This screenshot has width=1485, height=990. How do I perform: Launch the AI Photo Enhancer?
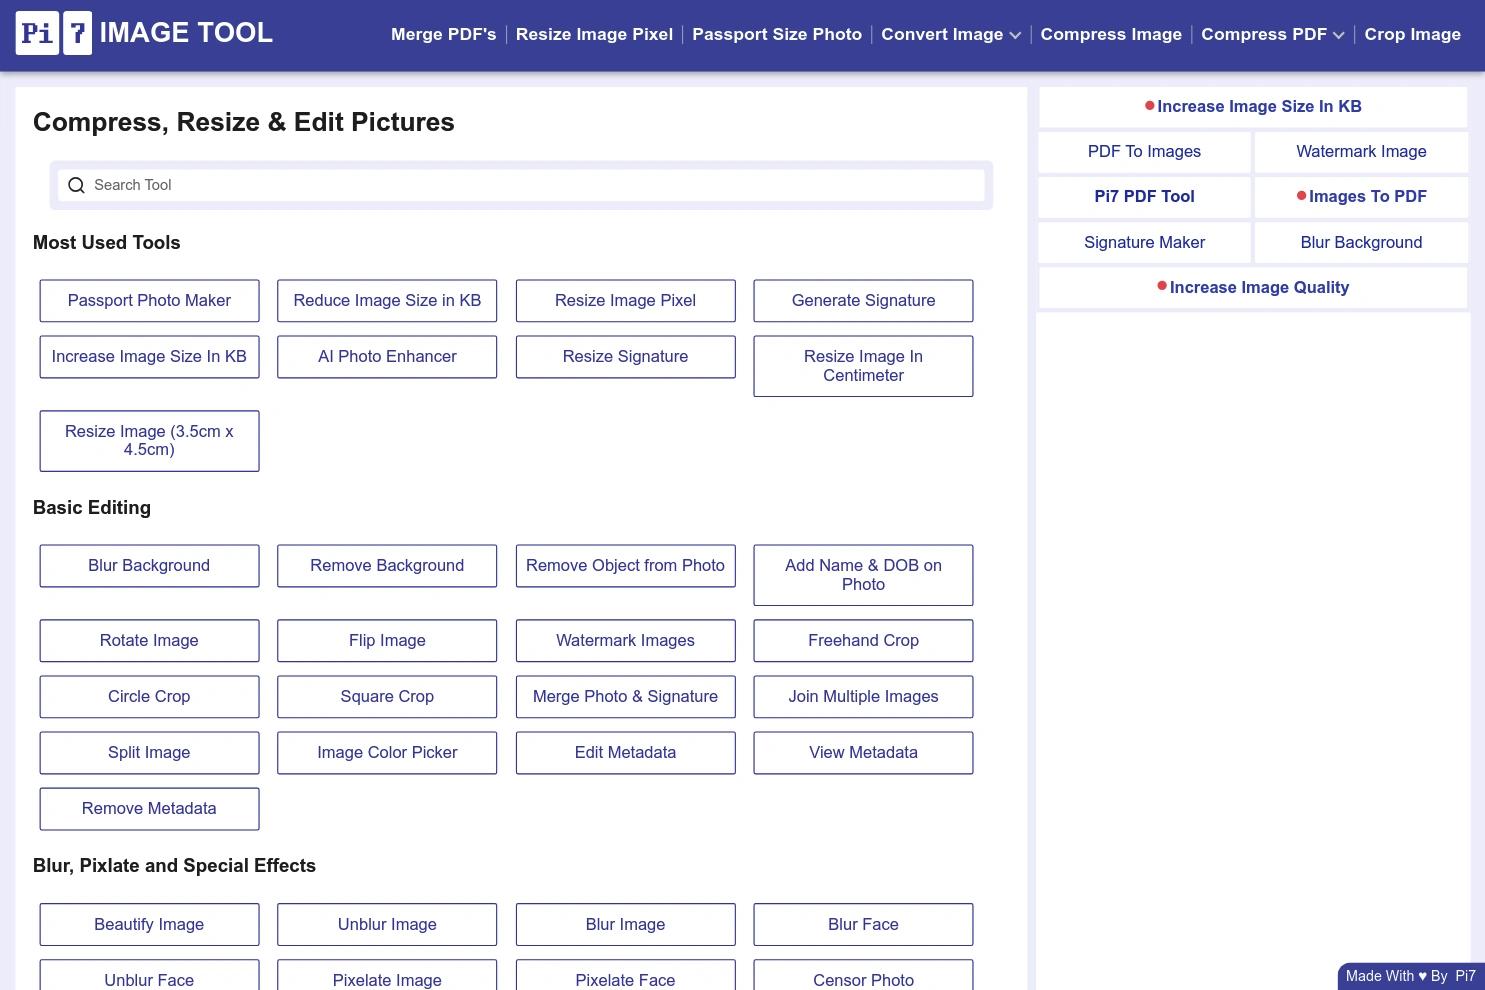click(387, 356)
